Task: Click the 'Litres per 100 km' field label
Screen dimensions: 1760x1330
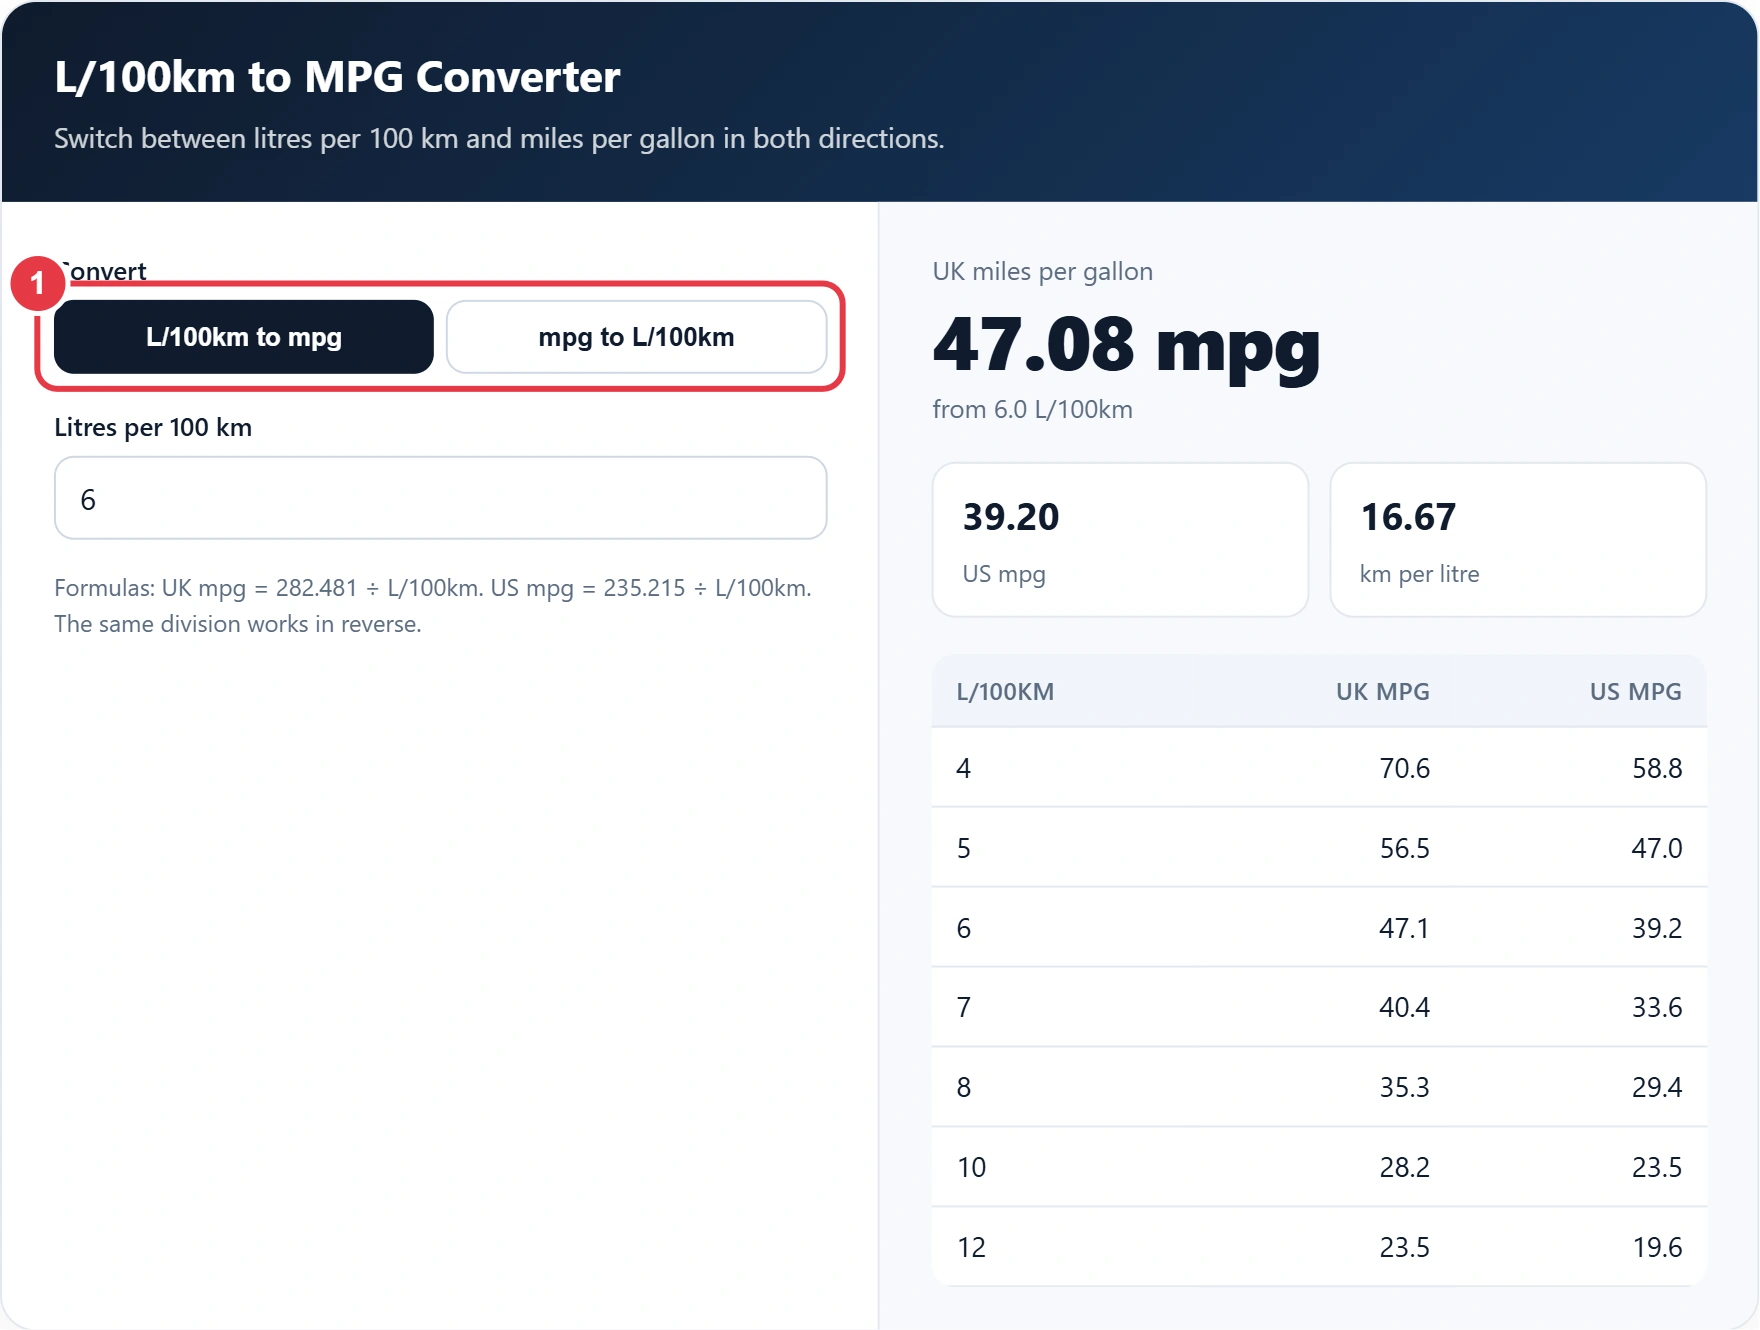Action: [153, 428]
